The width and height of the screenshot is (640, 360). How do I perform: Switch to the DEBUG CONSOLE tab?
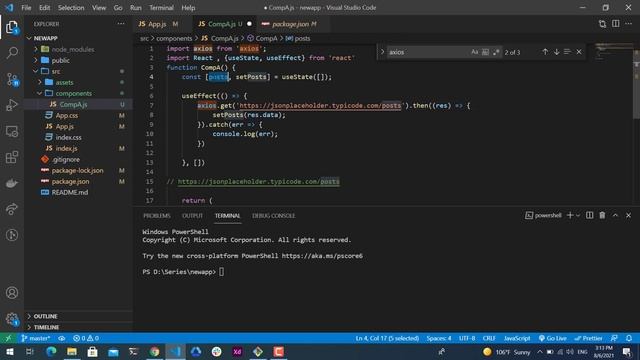[273, 216]
